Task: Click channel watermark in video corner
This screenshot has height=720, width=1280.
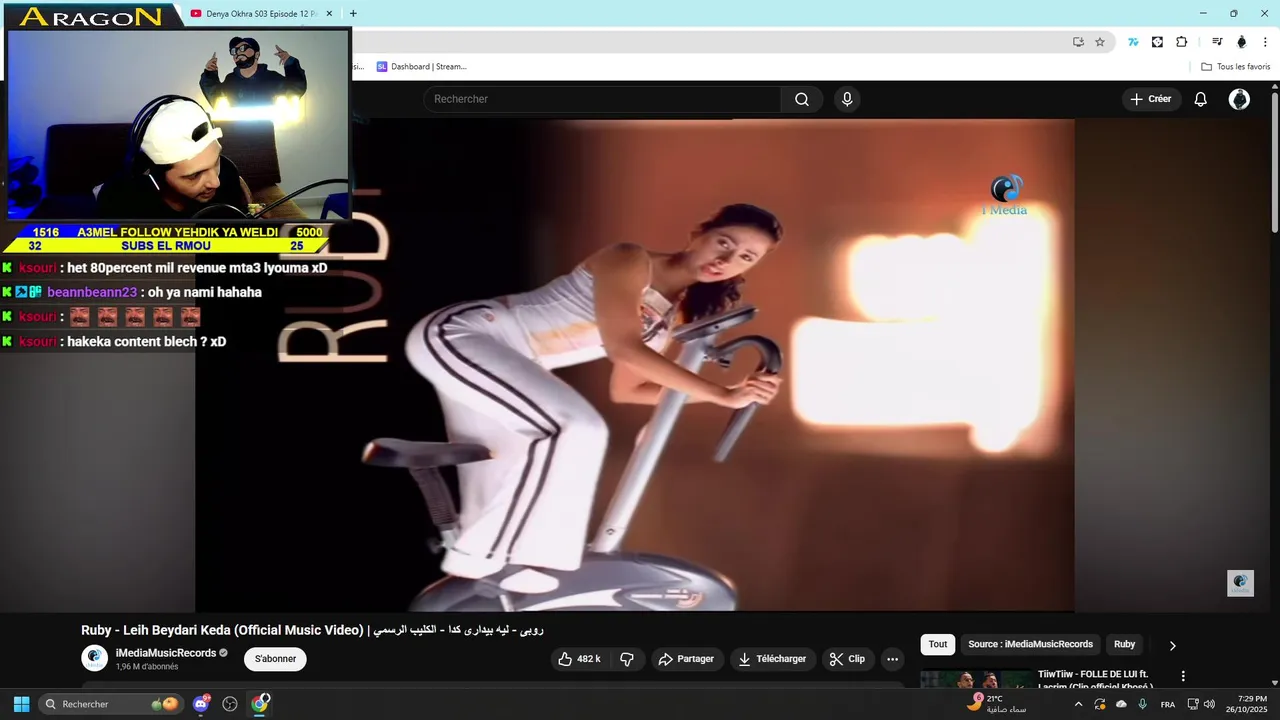Action: pos(1240,583)
